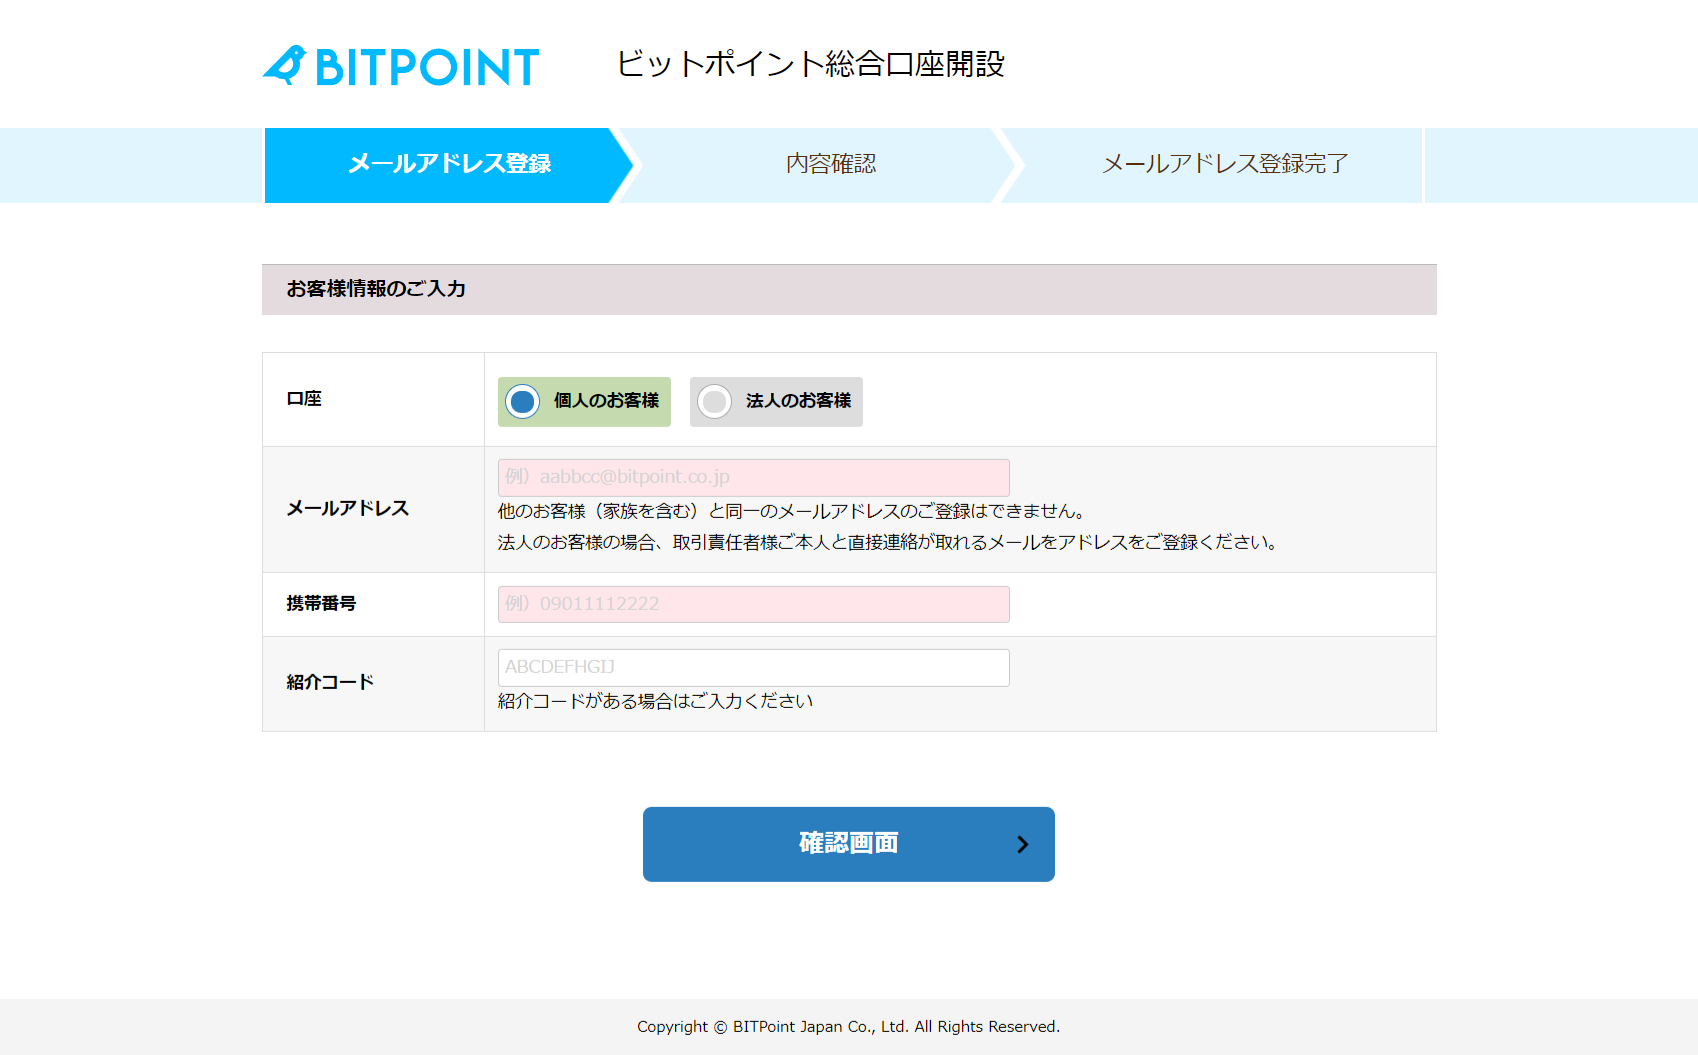Viewport: 1698px width, 1055px height.
Task: Click the 携帯番号 phone number field
Action: (752, 604)
